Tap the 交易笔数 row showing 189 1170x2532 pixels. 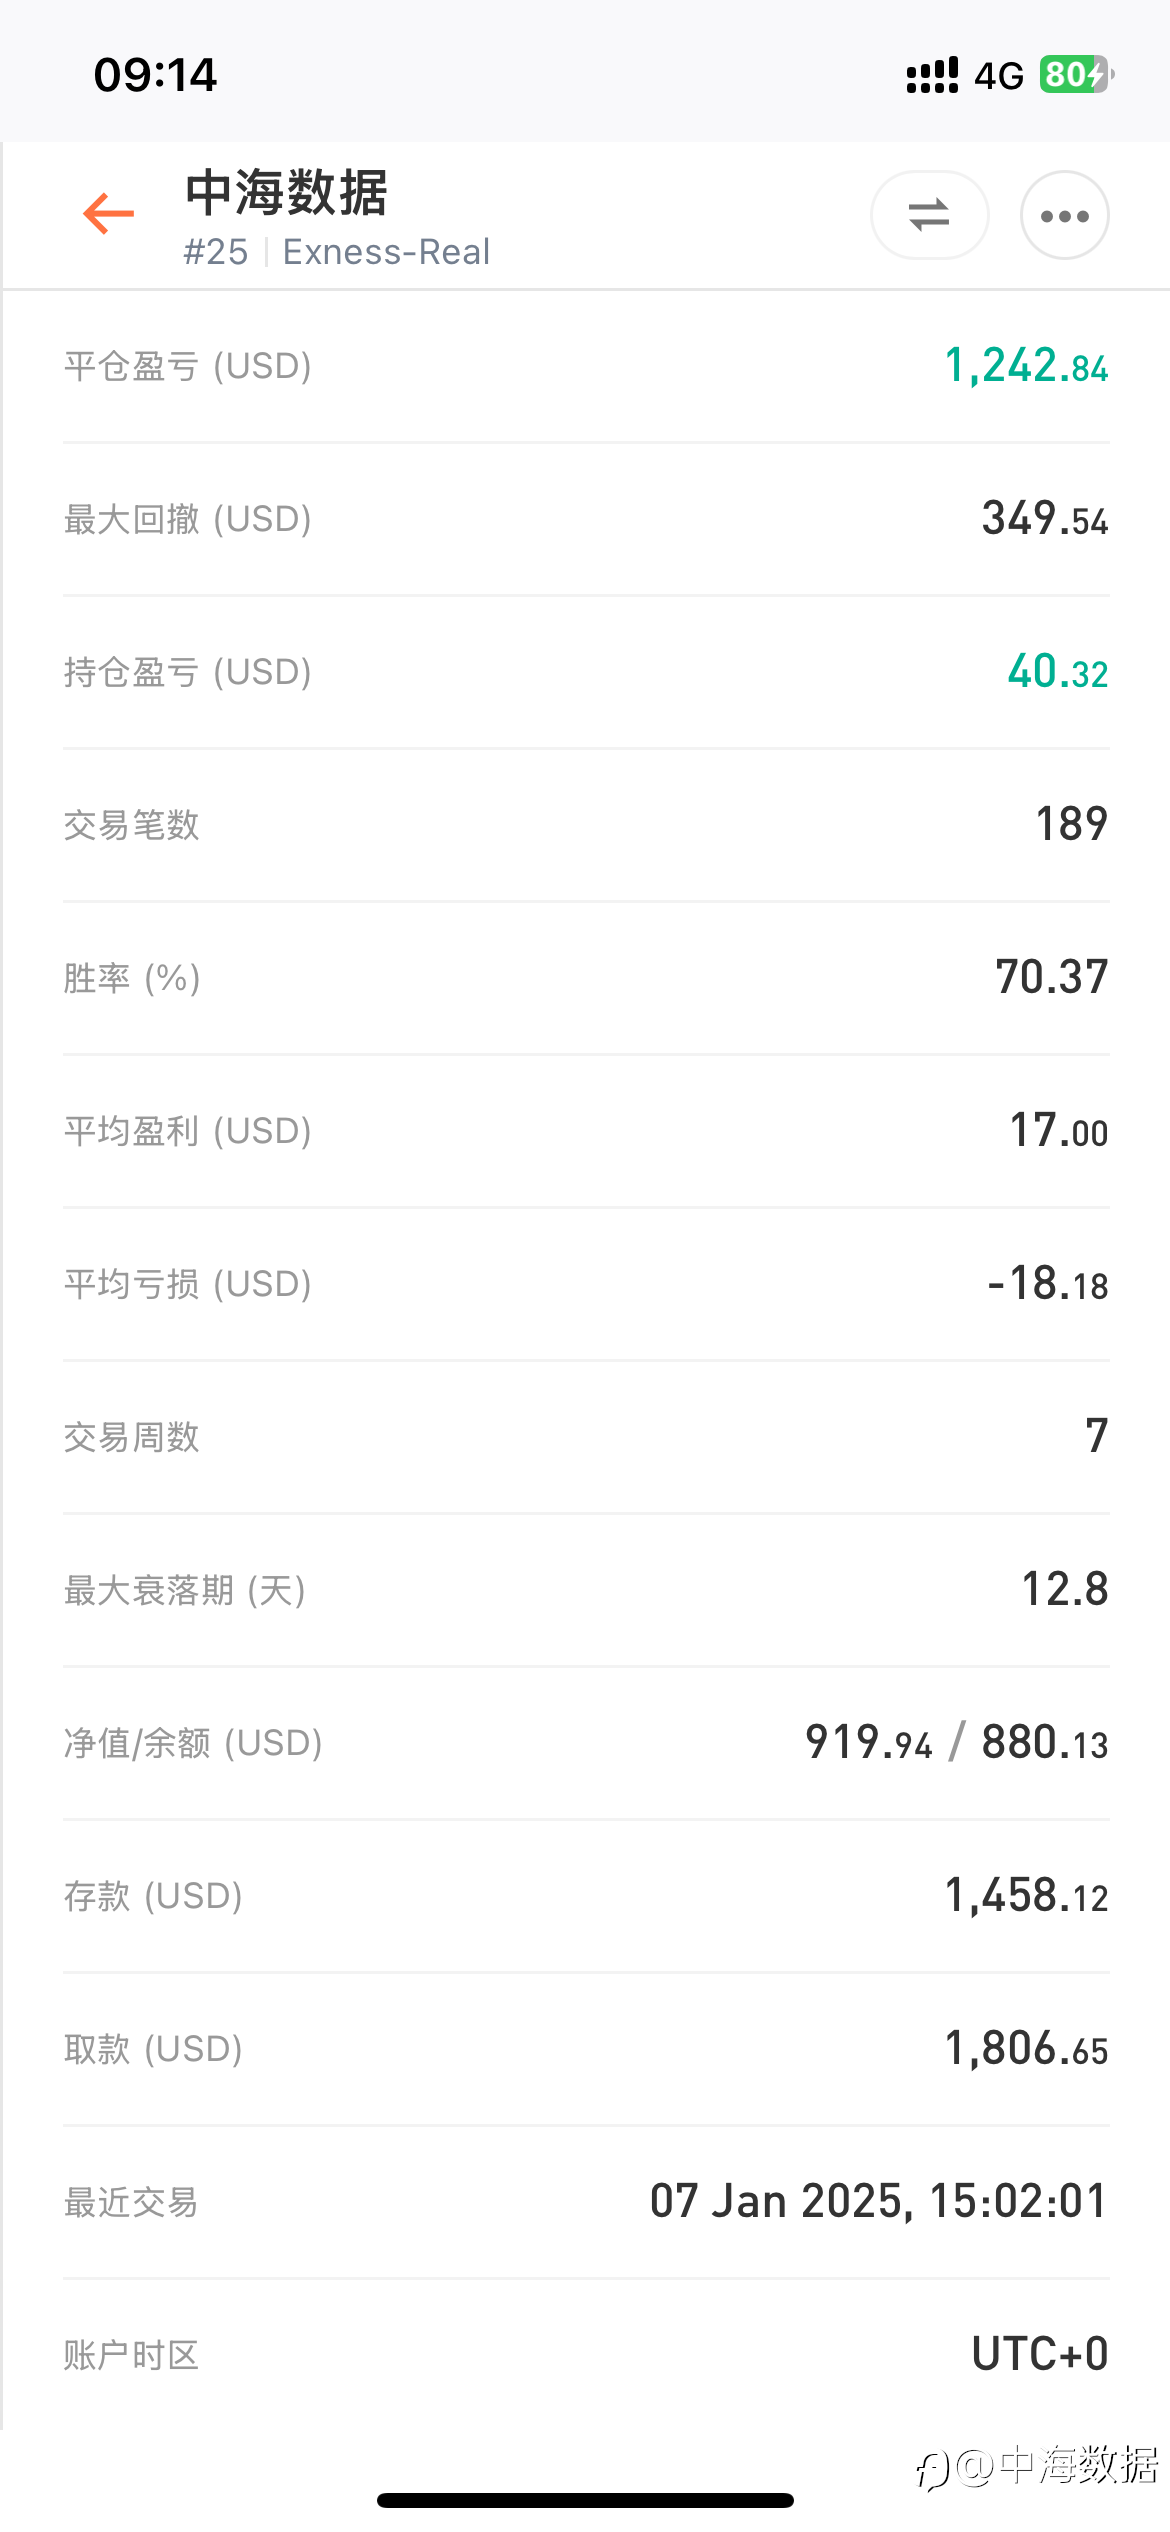pos(586,825)
